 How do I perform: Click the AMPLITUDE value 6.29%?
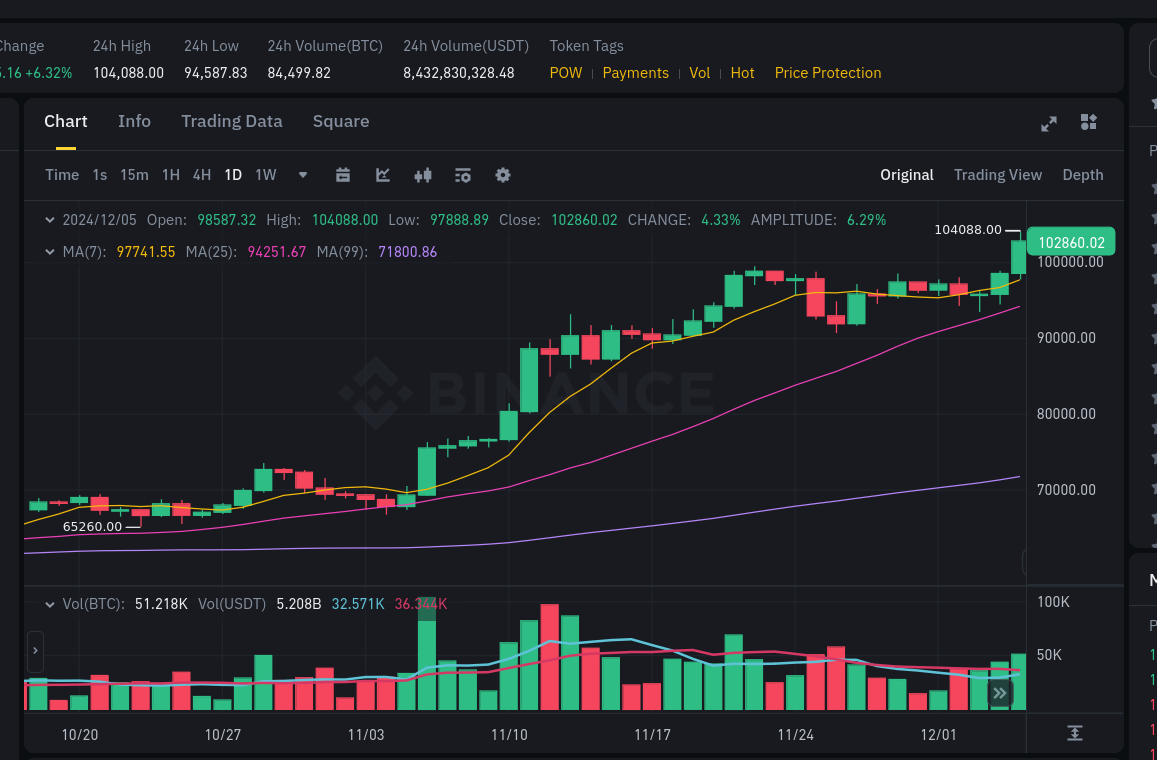point(866,220)
